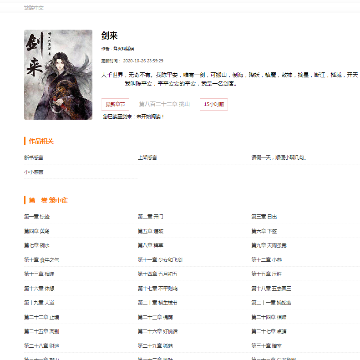Viewport: 360px width, 360px height.
Task: Open the latest chapter 第八百二十二章 link
Action: (165, 104)
